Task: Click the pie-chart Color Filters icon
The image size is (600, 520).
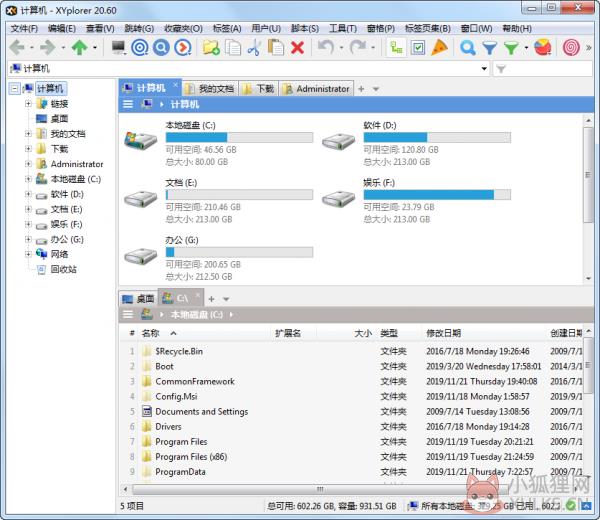Action: 543,47
